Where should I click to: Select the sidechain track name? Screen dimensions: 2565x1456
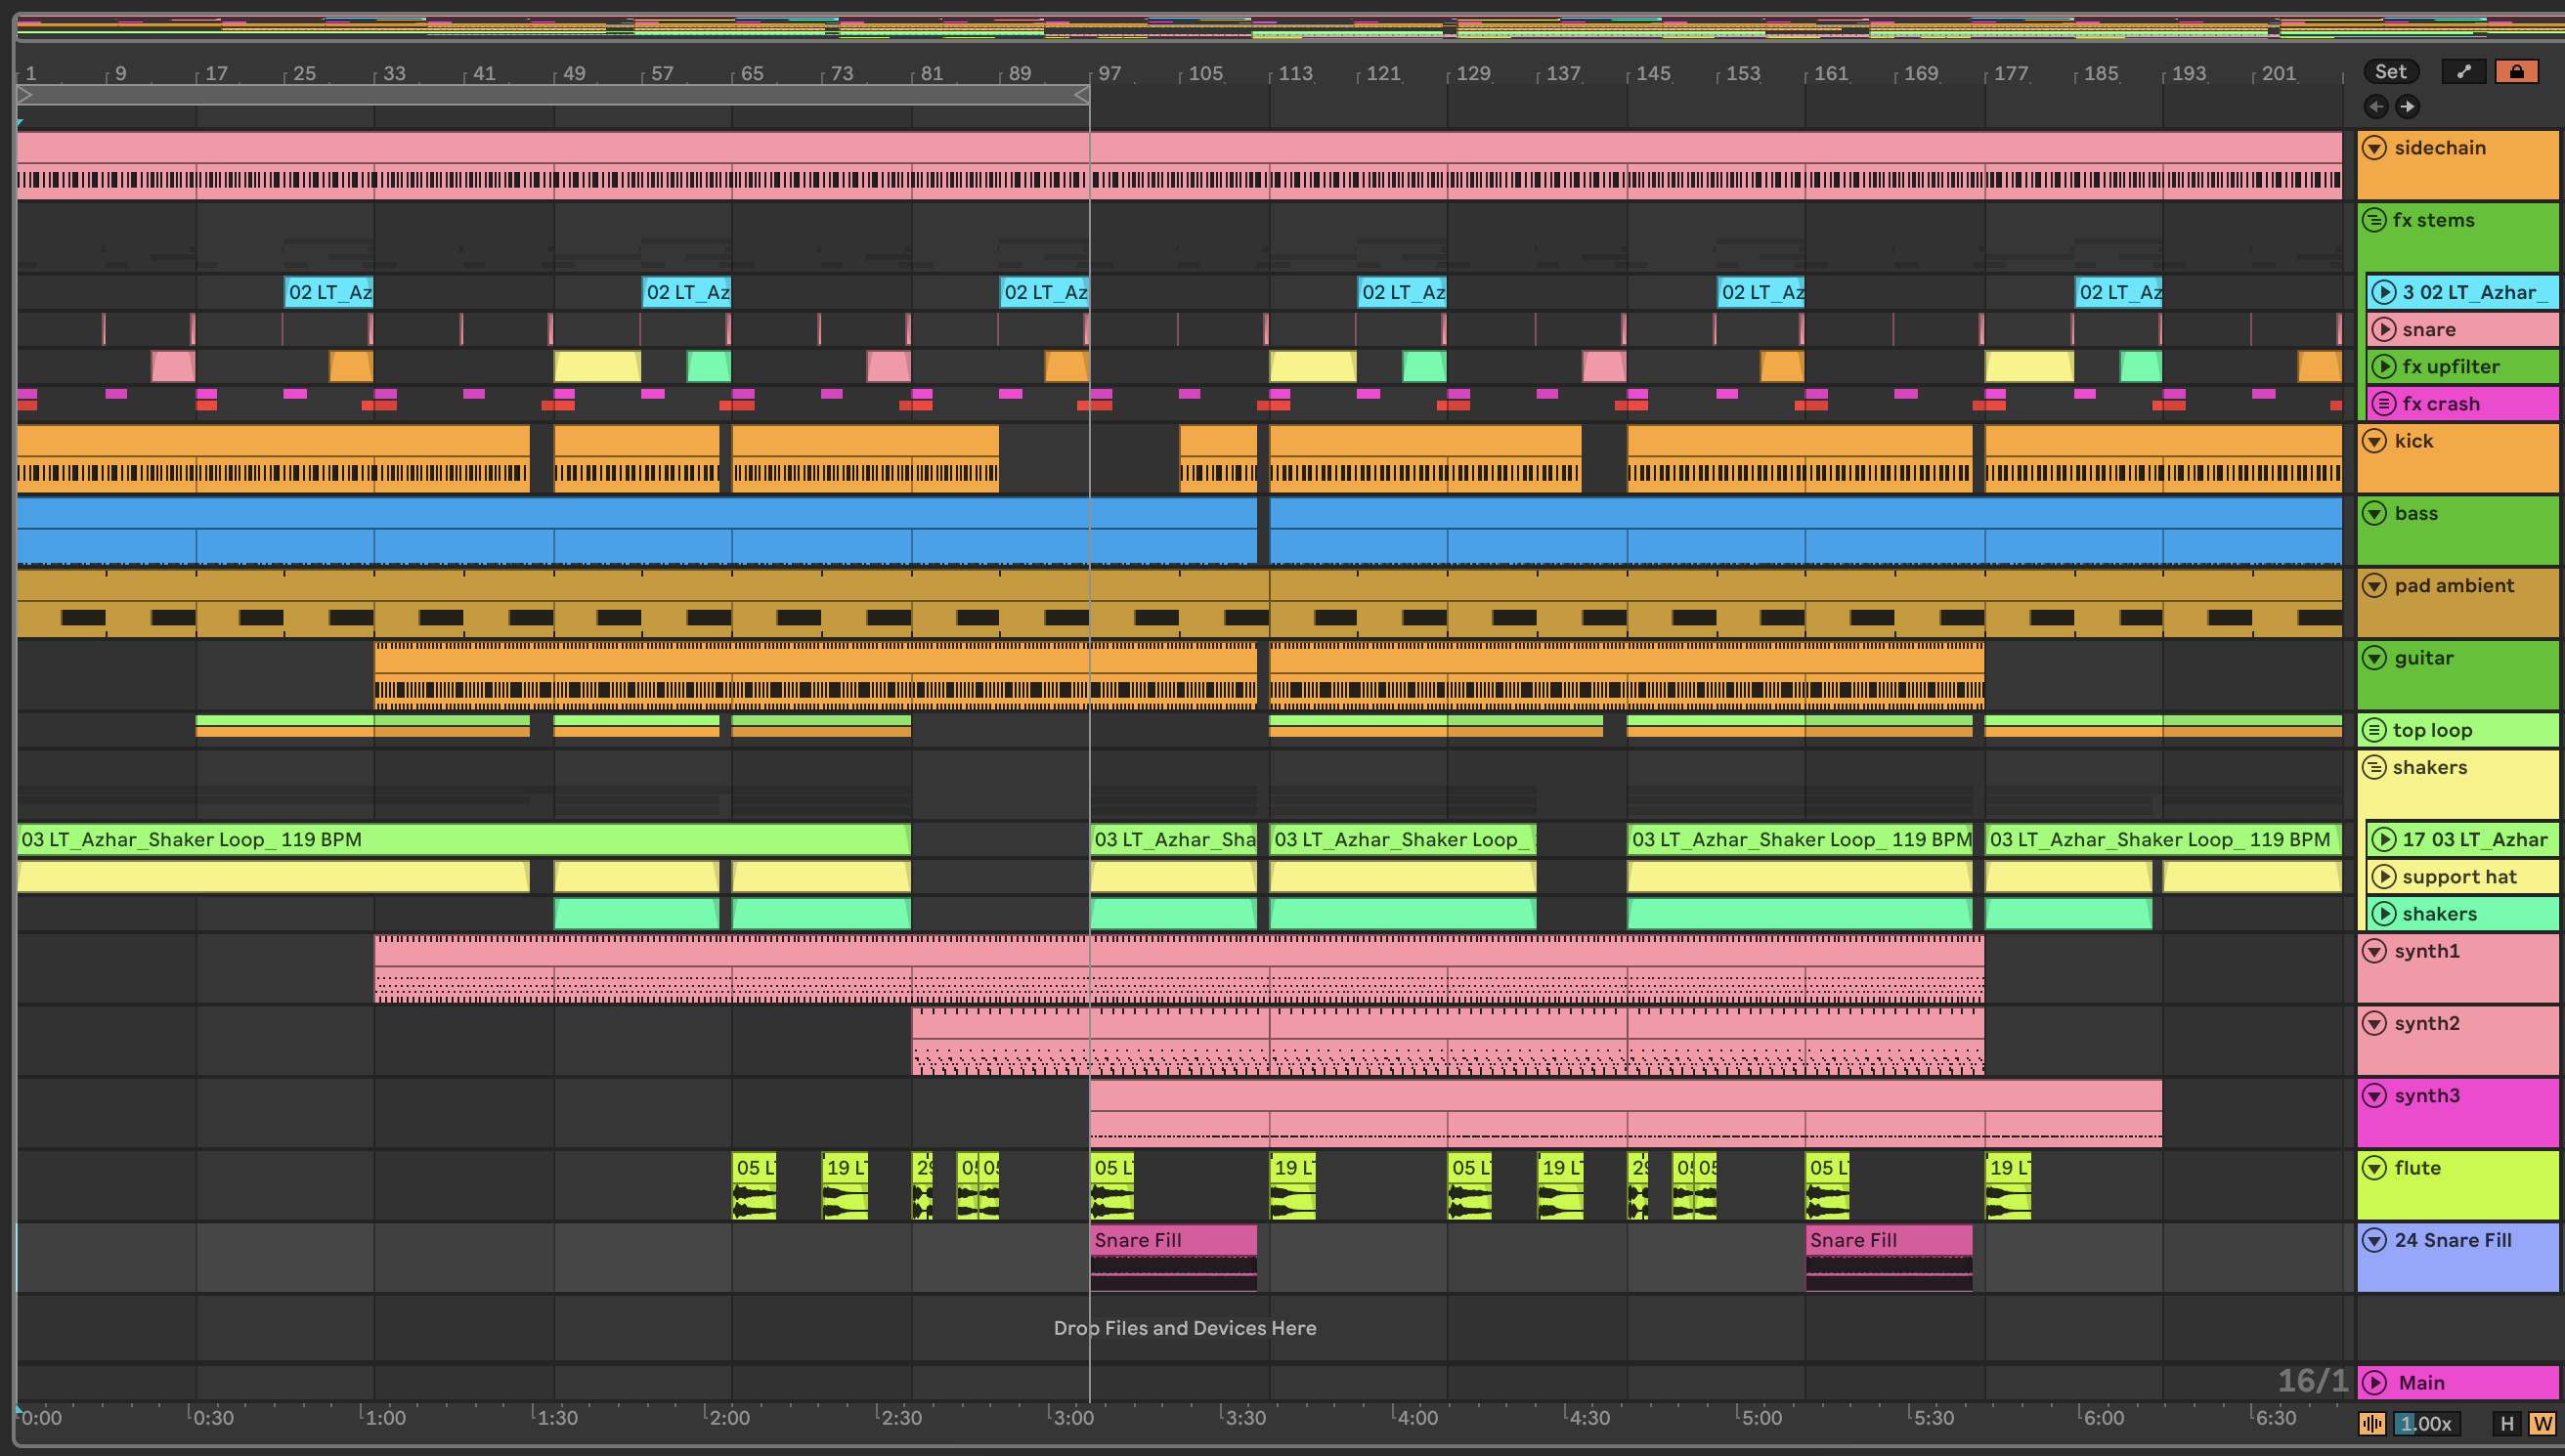tap(2440, 148)
